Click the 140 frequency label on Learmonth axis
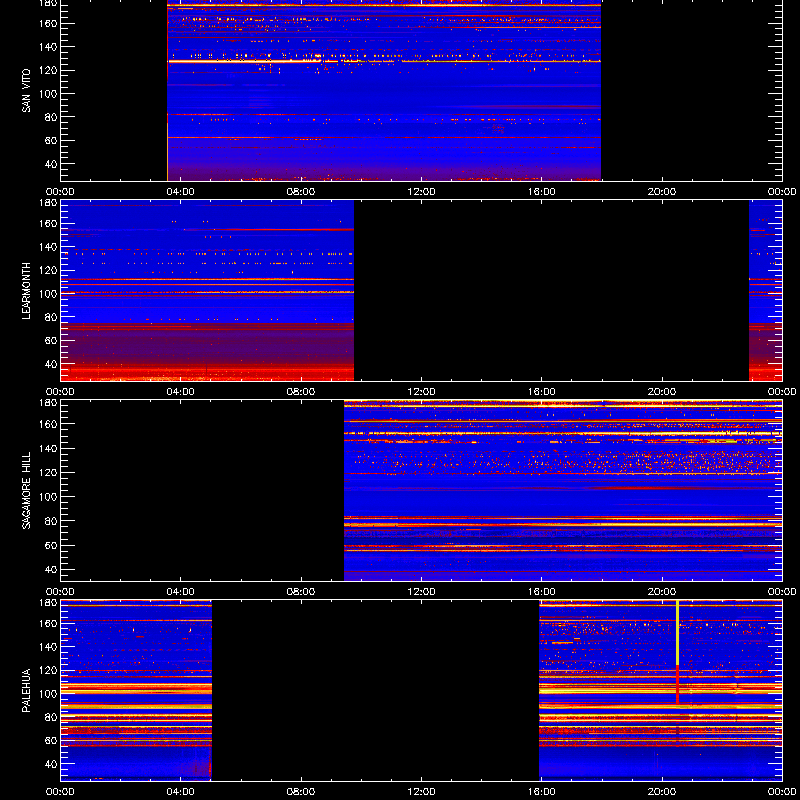The image size is (800, 800). (x=50, y=247)
